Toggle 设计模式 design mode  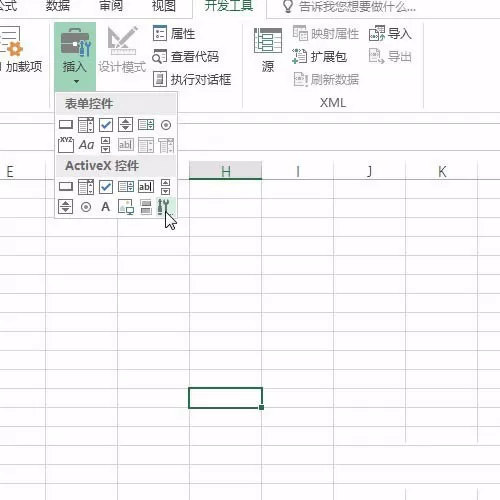[122, 50]
